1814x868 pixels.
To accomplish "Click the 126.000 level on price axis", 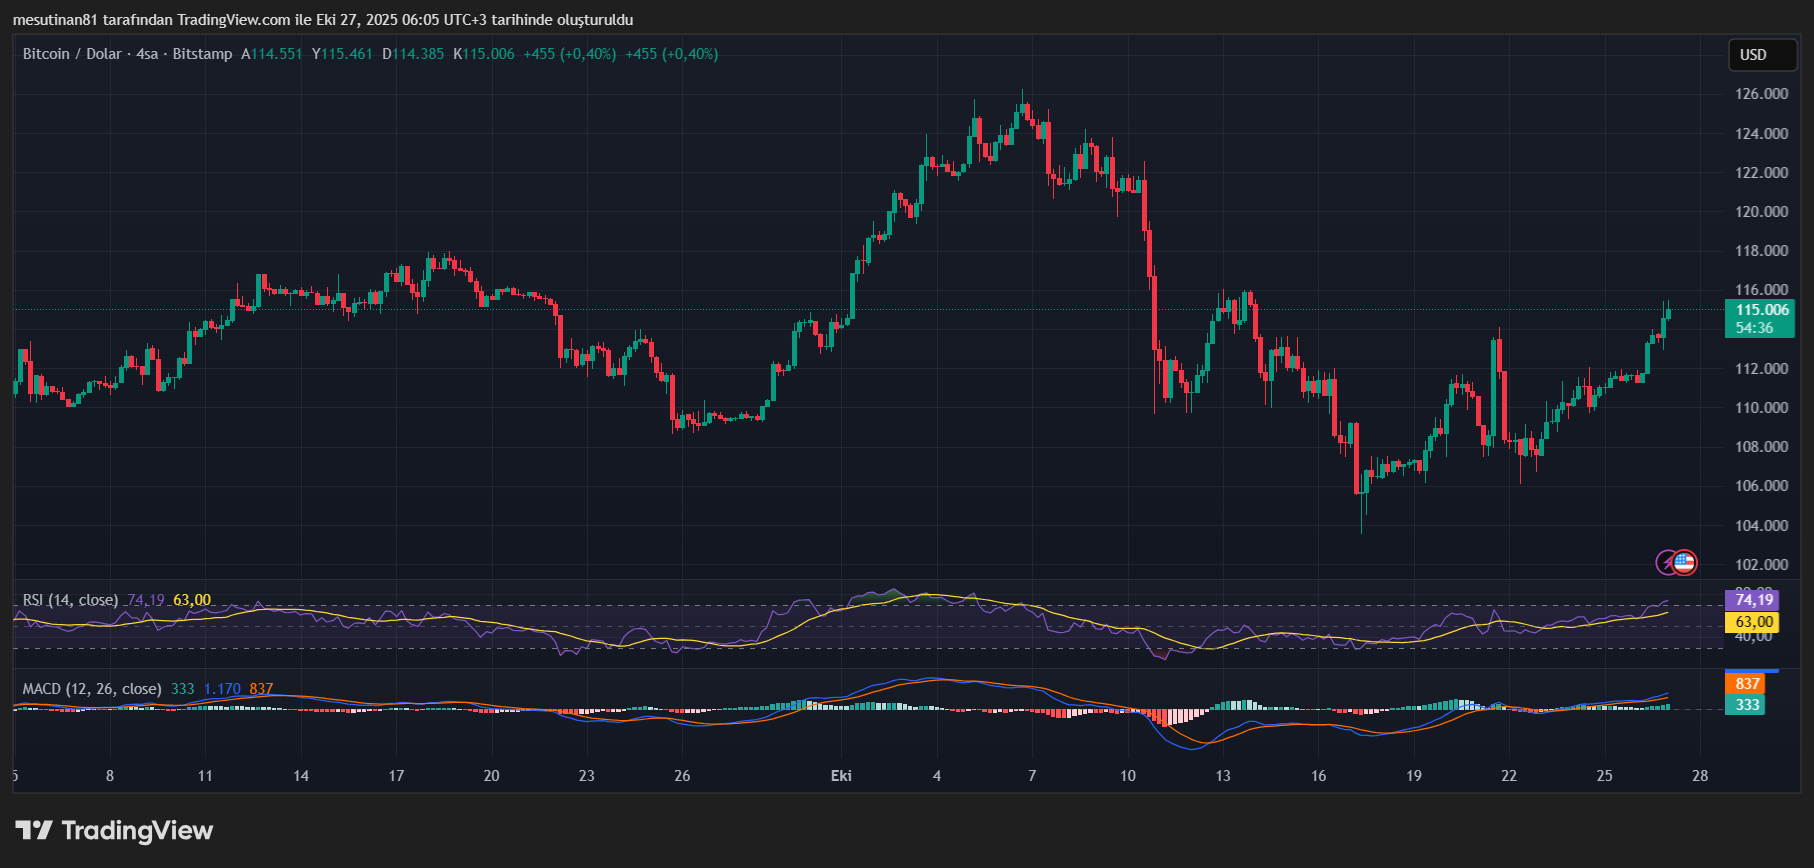I will coord(1761,94).
